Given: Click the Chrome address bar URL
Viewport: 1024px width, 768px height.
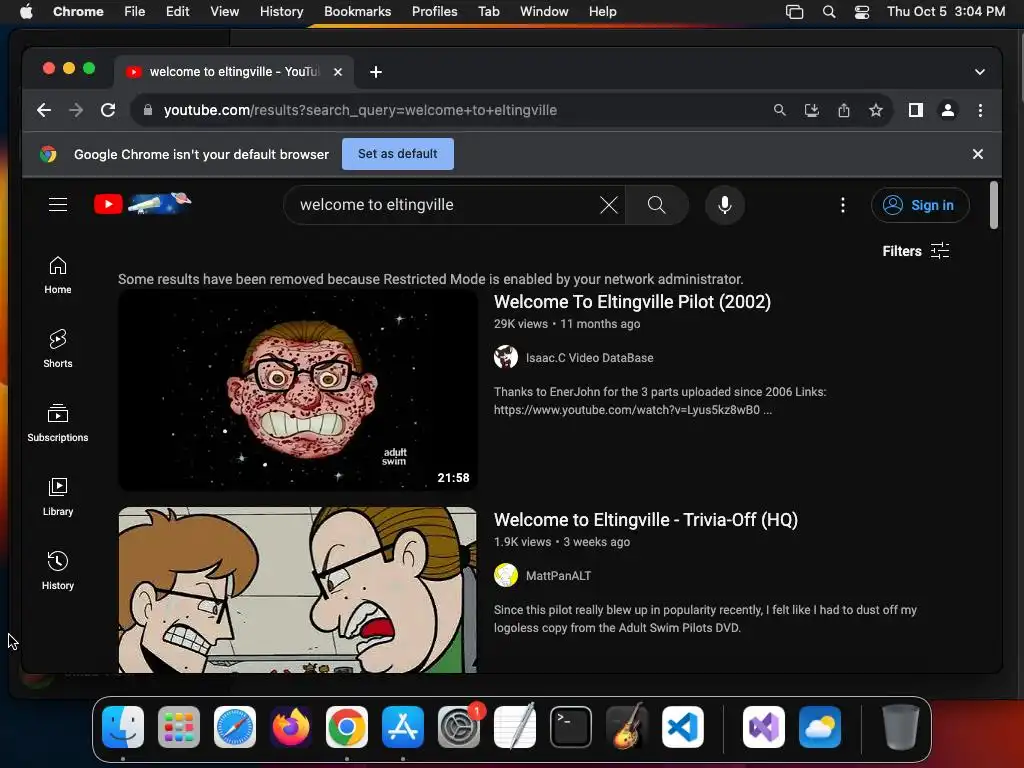Looking at the screenshot, I should 360,110.
